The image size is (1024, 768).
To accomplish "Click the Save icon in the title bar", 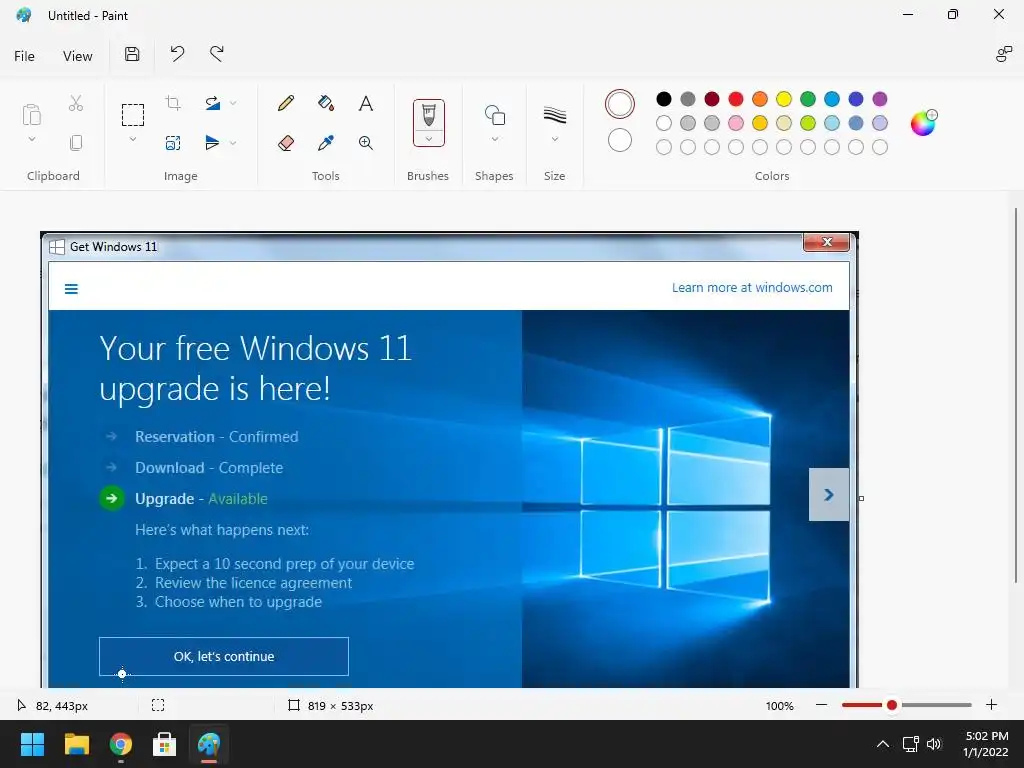I will coord(132,54).
